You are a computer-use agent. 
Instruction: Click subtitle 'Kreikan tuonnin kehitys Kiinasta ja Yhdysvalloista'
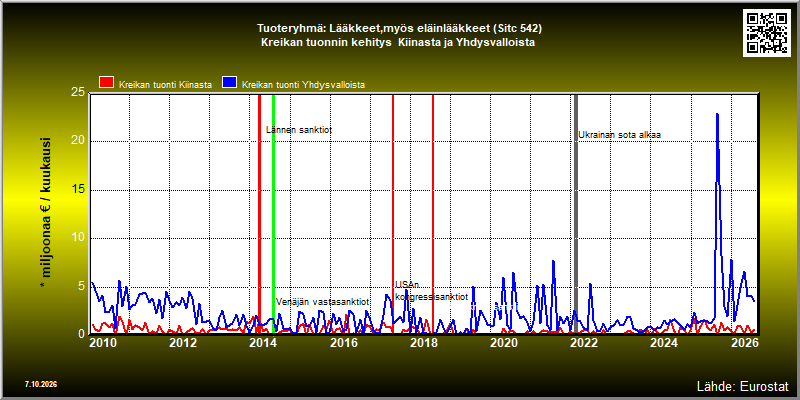point(398,43)
